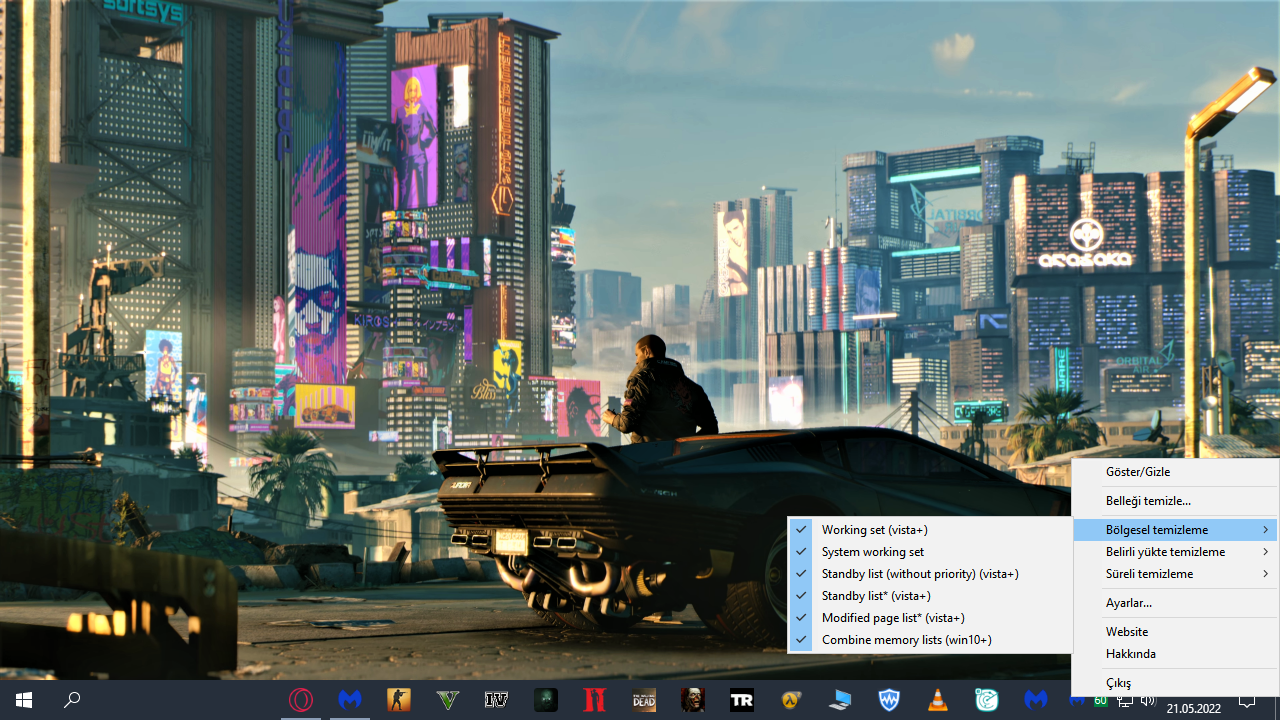Launch Half-Life lambda icon in taskbar

tap(791, 700)
